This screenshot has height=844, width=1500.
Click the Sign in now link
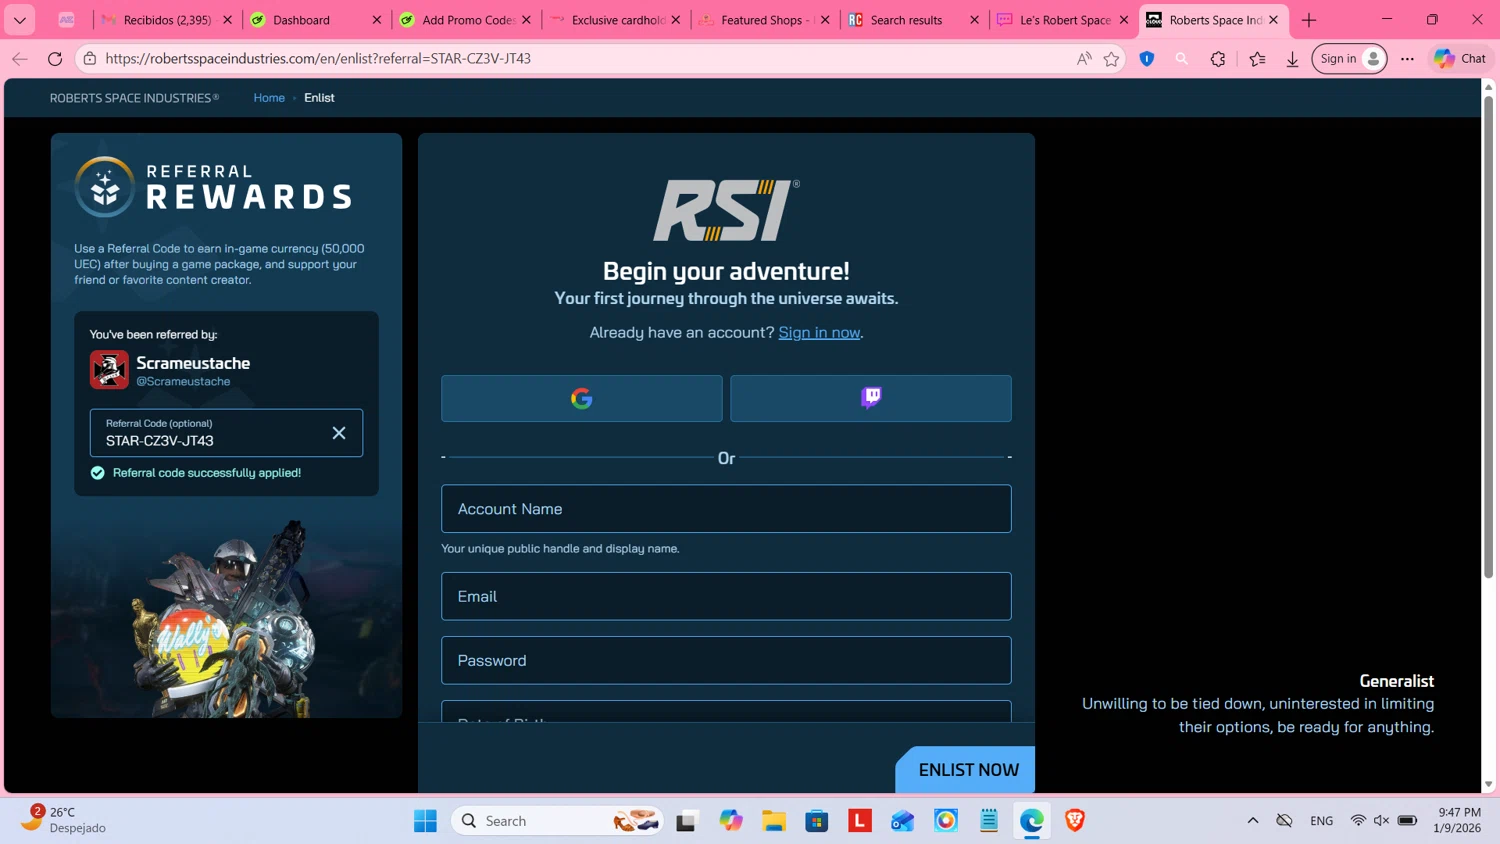coord(819,332)
